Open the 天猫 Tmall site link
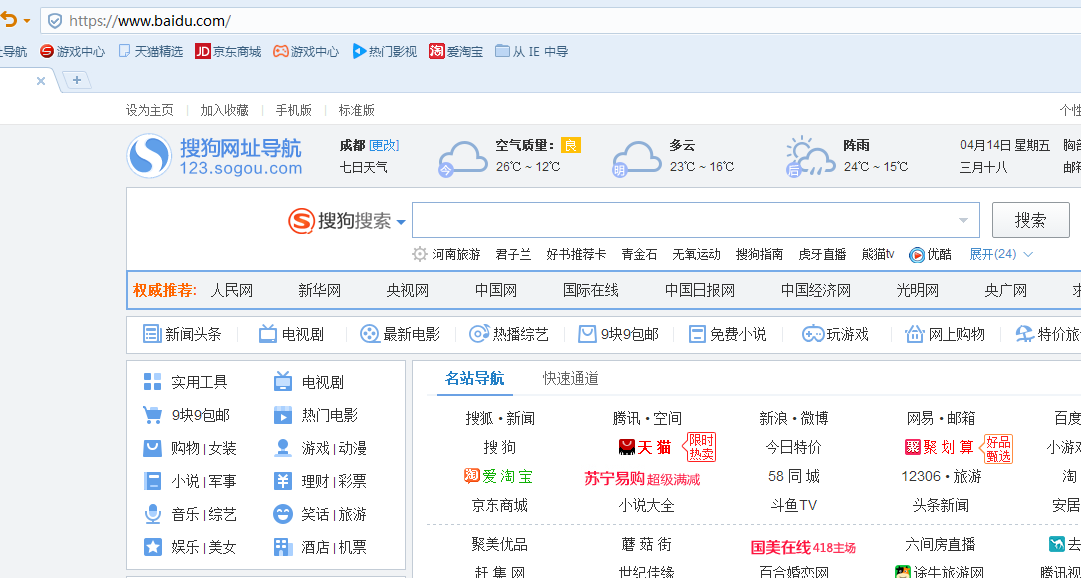 (645, 447)
